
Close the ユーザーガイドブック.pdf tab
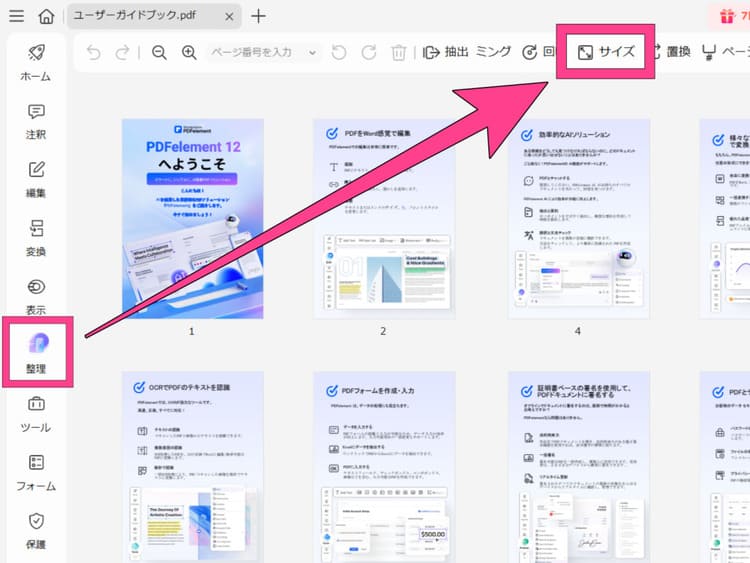click(x=229, y=17)
